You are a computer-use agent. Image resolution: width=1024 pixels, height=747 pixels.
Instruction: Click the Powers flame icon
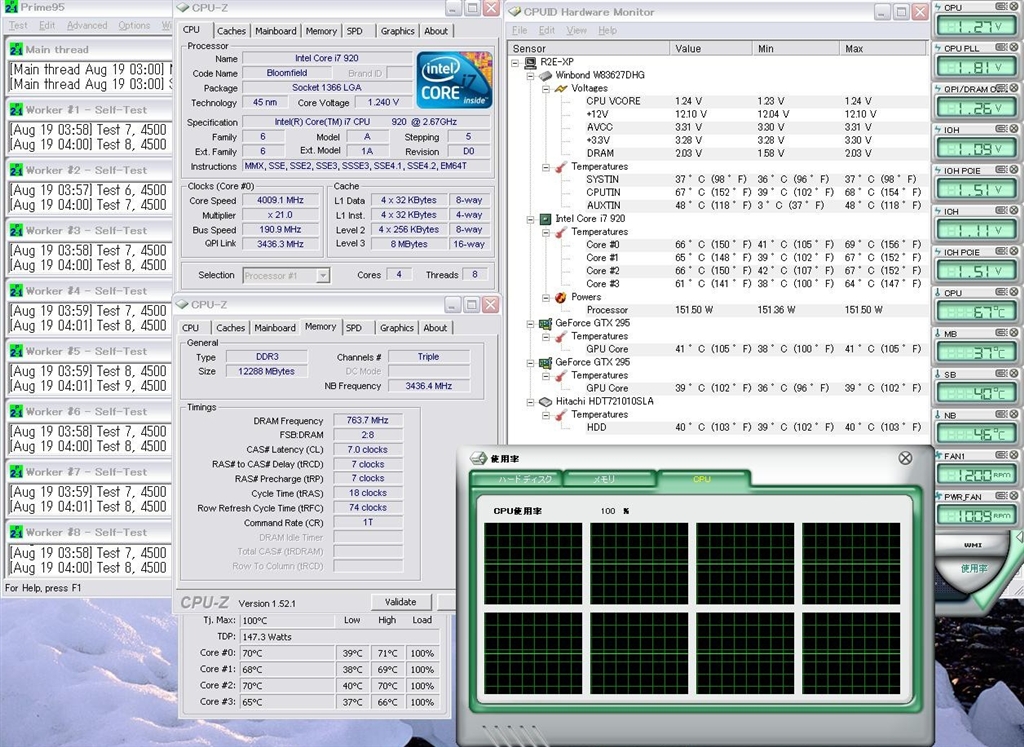[561, 297]
